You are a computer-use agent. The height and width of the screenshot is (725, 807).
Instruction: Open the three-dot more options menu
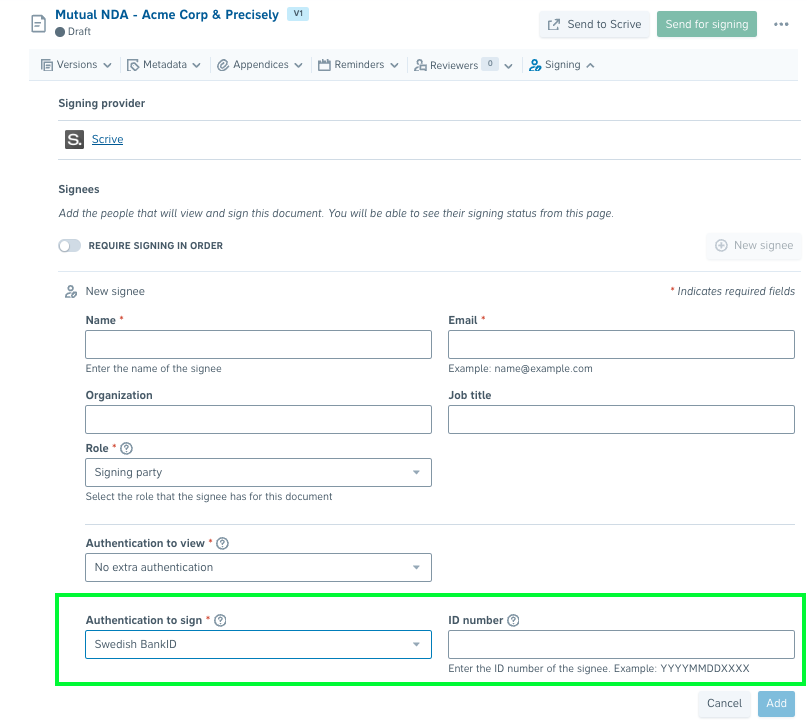(x=781, y=25)
